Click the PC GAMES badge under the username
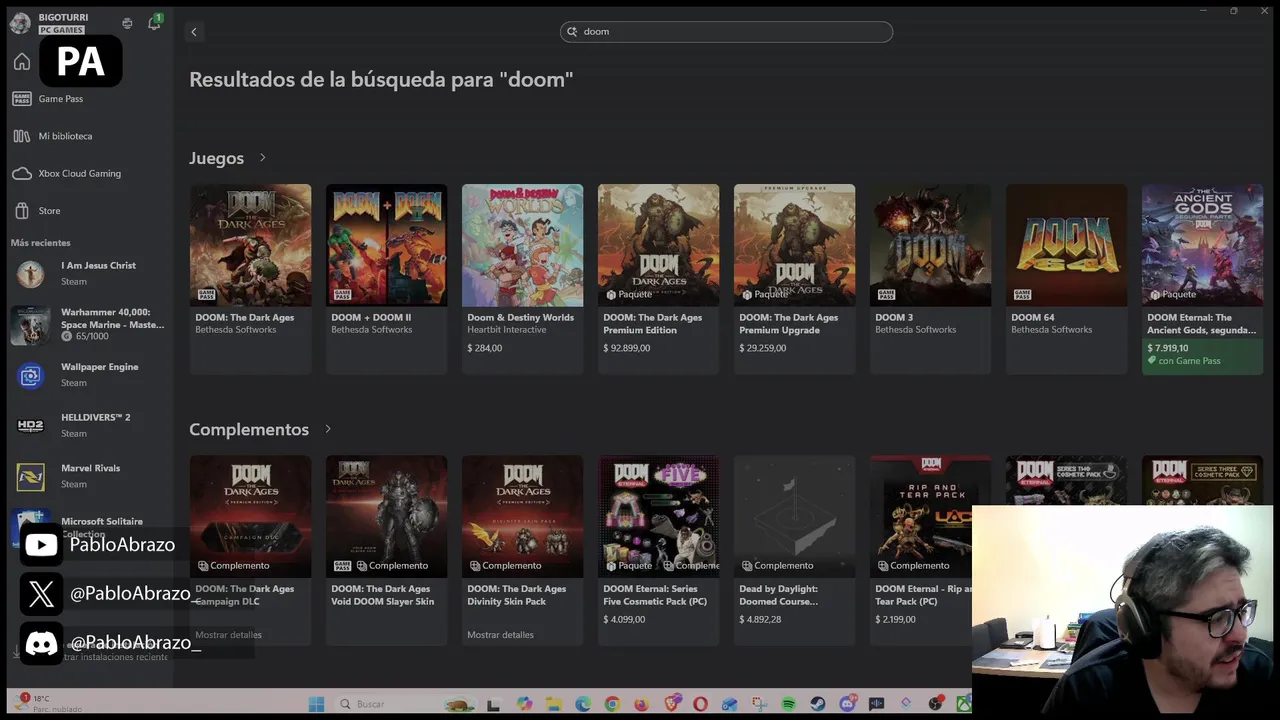 pos(61,30)
